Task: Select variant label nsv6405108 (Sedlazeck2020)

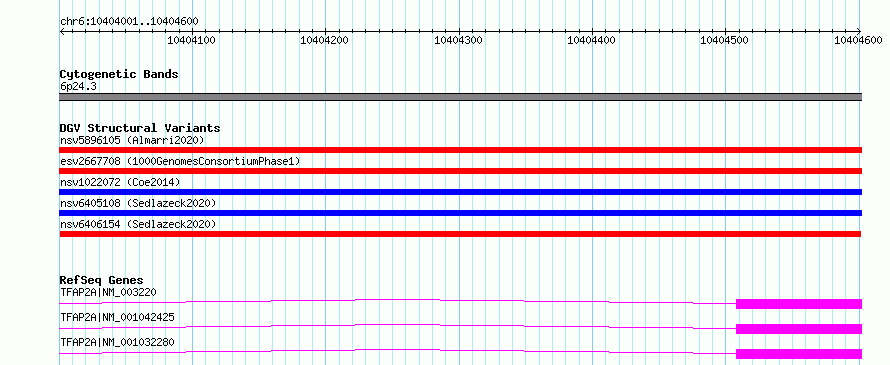Action: tap(138, 203)
